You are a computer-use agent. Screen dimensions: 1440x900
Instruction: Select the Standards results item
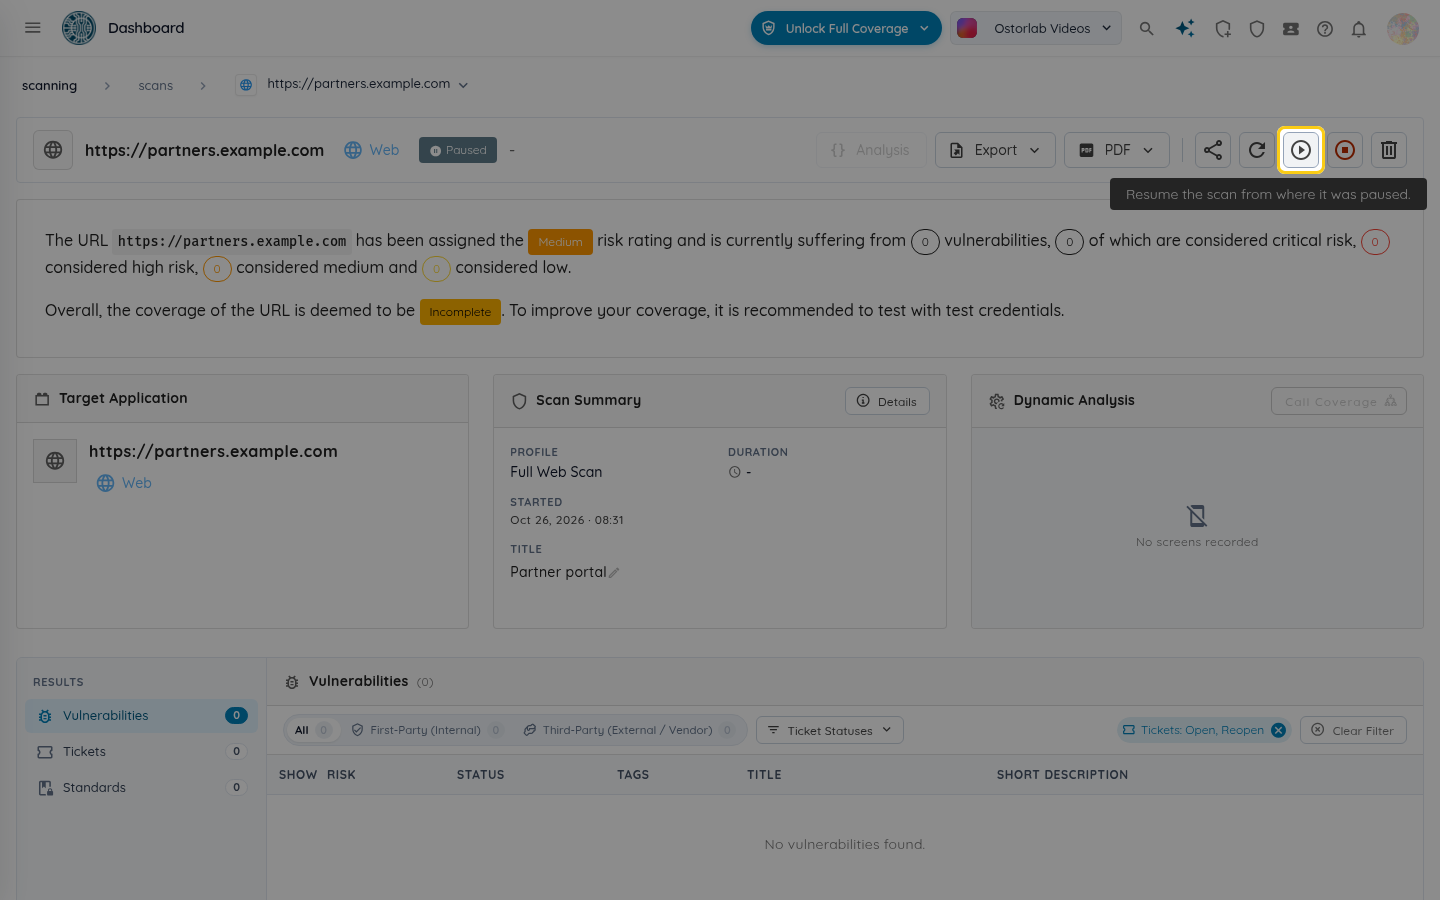click(x=141, y=788)
